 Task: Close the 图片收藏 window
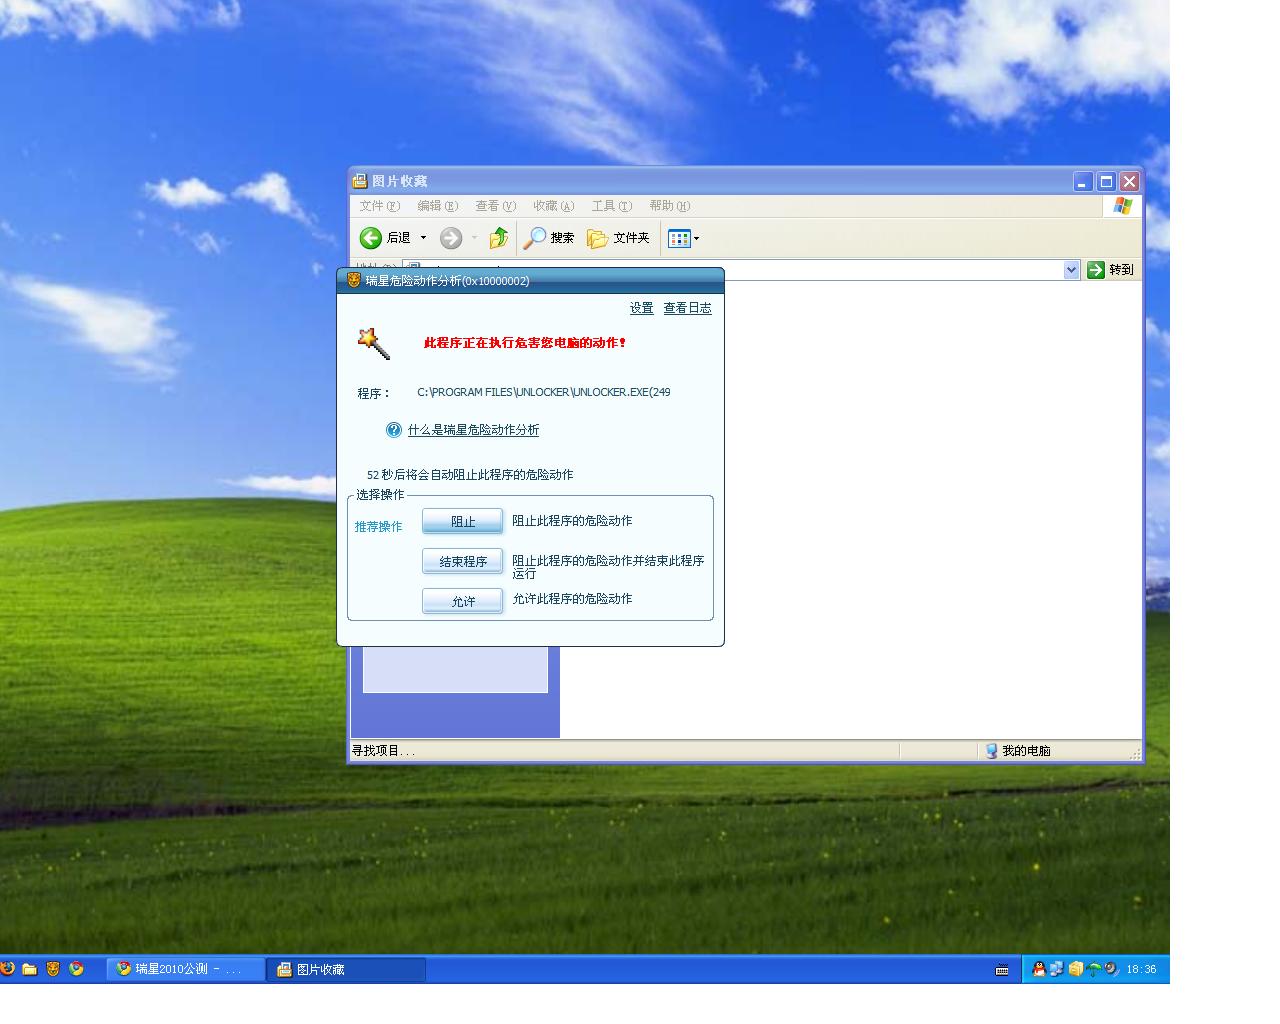point(1129,181)
